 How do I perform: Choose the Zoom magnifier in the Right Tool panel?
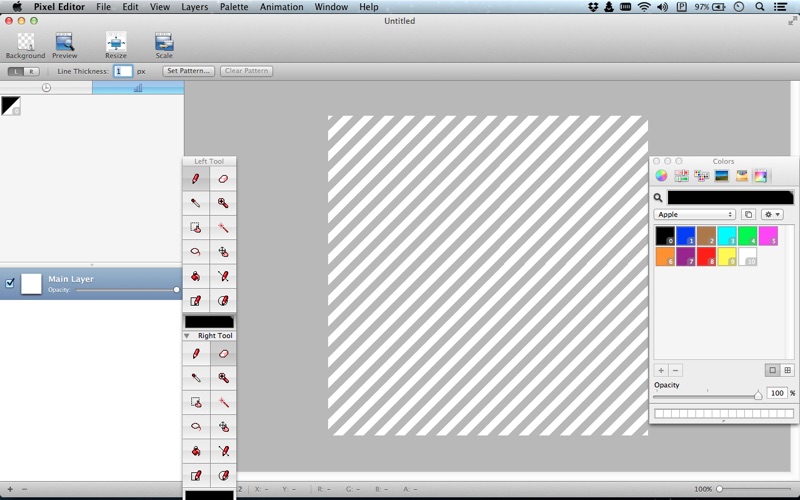point(223,378)
